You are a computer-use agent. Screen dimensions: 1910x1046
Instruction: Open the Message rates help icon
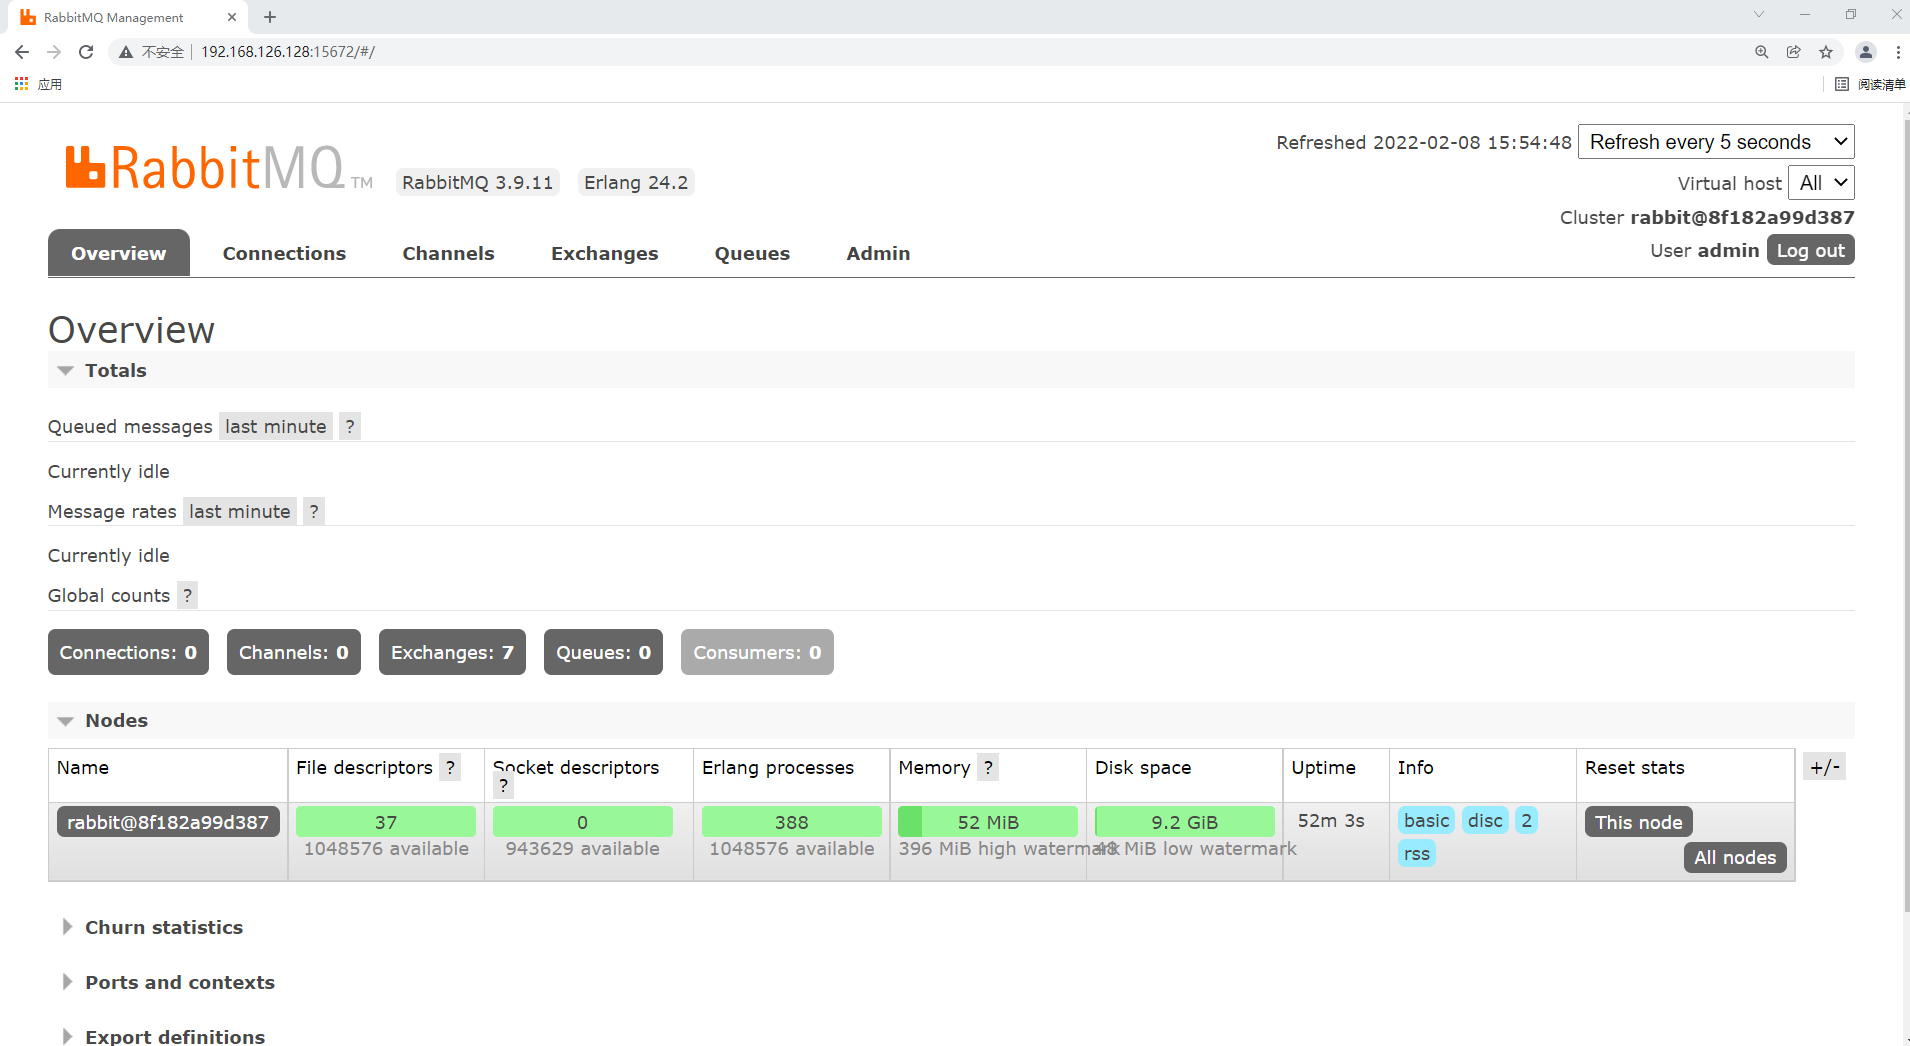pos(313,511)
